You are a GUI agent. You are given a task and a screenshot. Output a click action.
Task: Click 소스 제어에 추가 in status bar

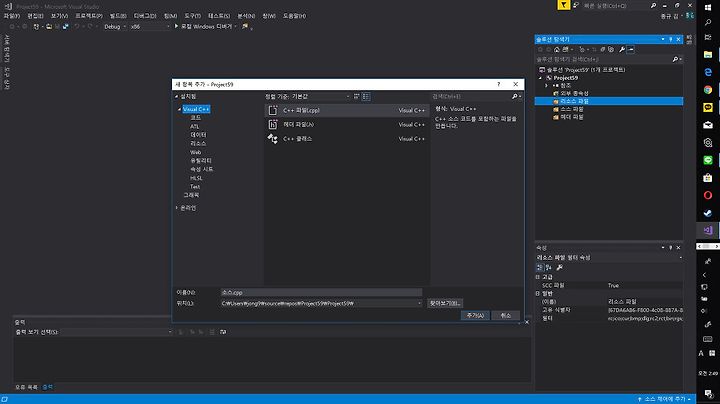665,399
